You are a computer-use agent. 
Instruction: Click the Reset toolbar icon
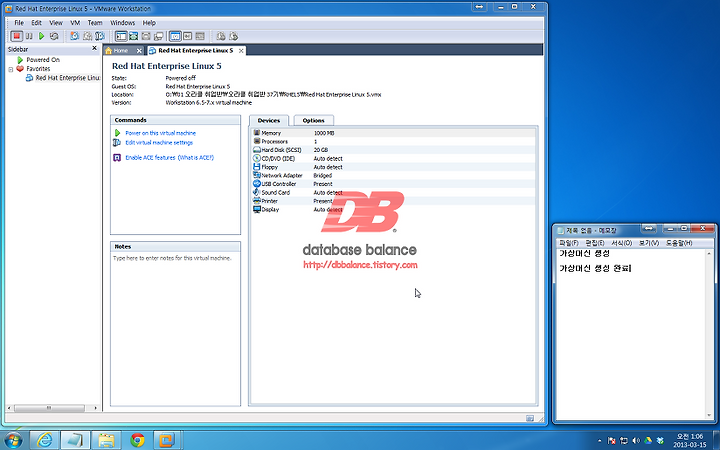[54, 36]
